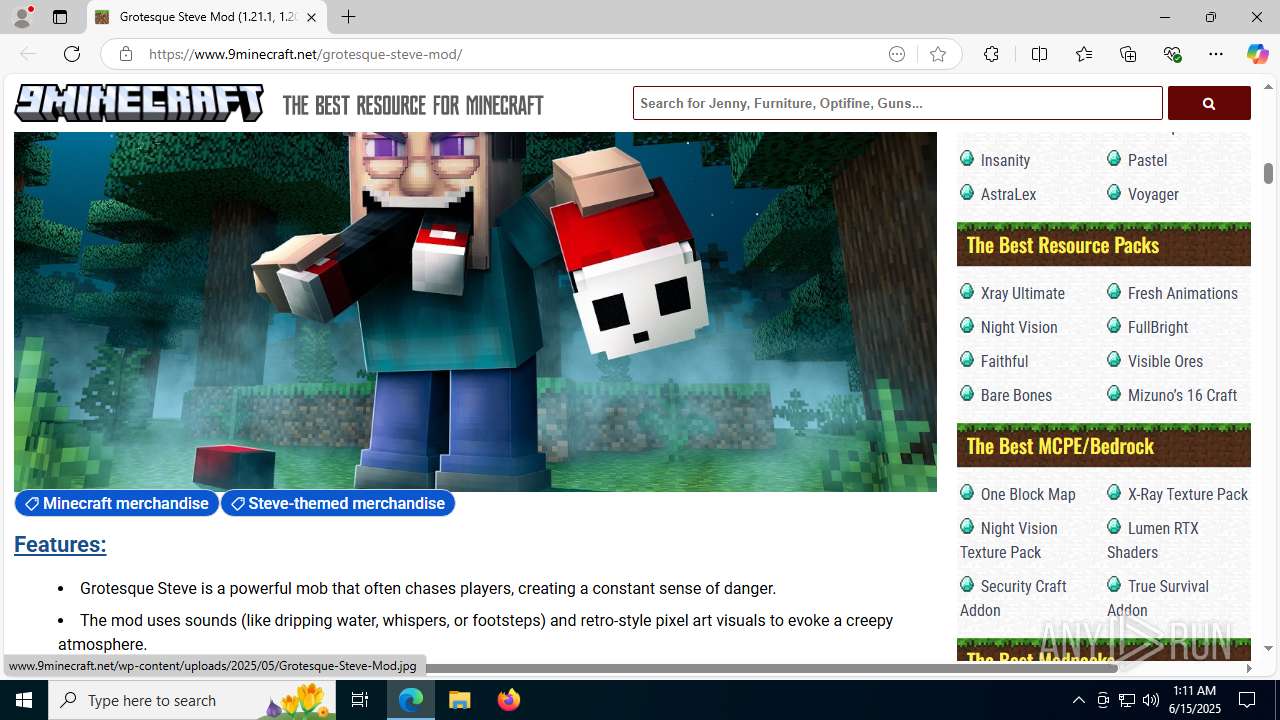This screenshot has height=720, width=1280.
Task: Click the vertical page scrollbar thumb
Action: coord(1268,173)
